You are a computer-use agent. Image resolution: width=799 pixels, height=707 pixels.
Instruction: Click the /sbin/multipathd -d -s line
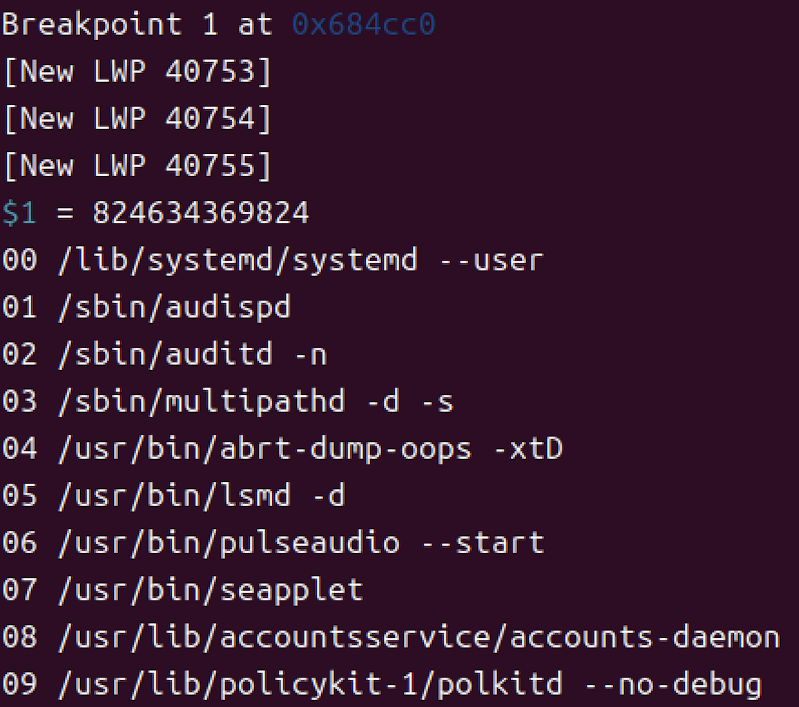click(255, 401)
